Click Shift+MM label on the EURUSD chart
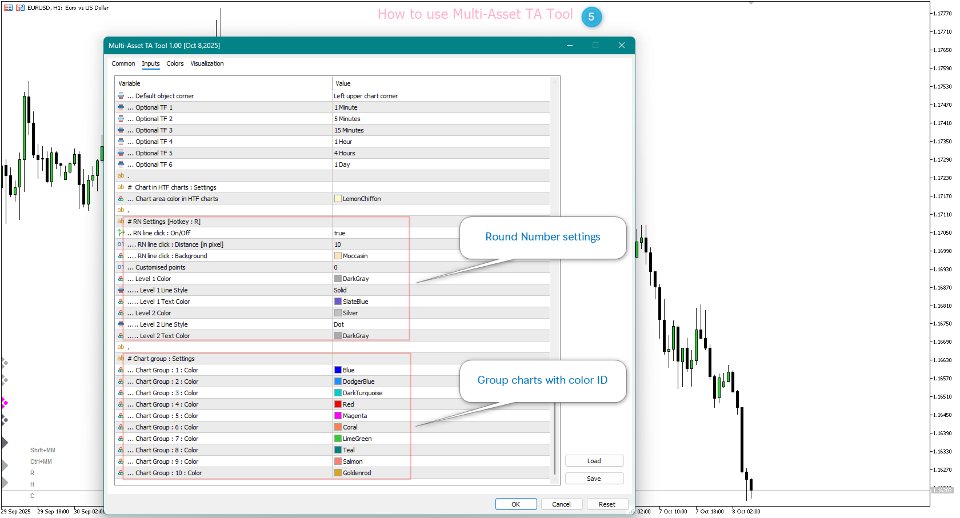Viewport: 960px width, 518px height. 43,450
